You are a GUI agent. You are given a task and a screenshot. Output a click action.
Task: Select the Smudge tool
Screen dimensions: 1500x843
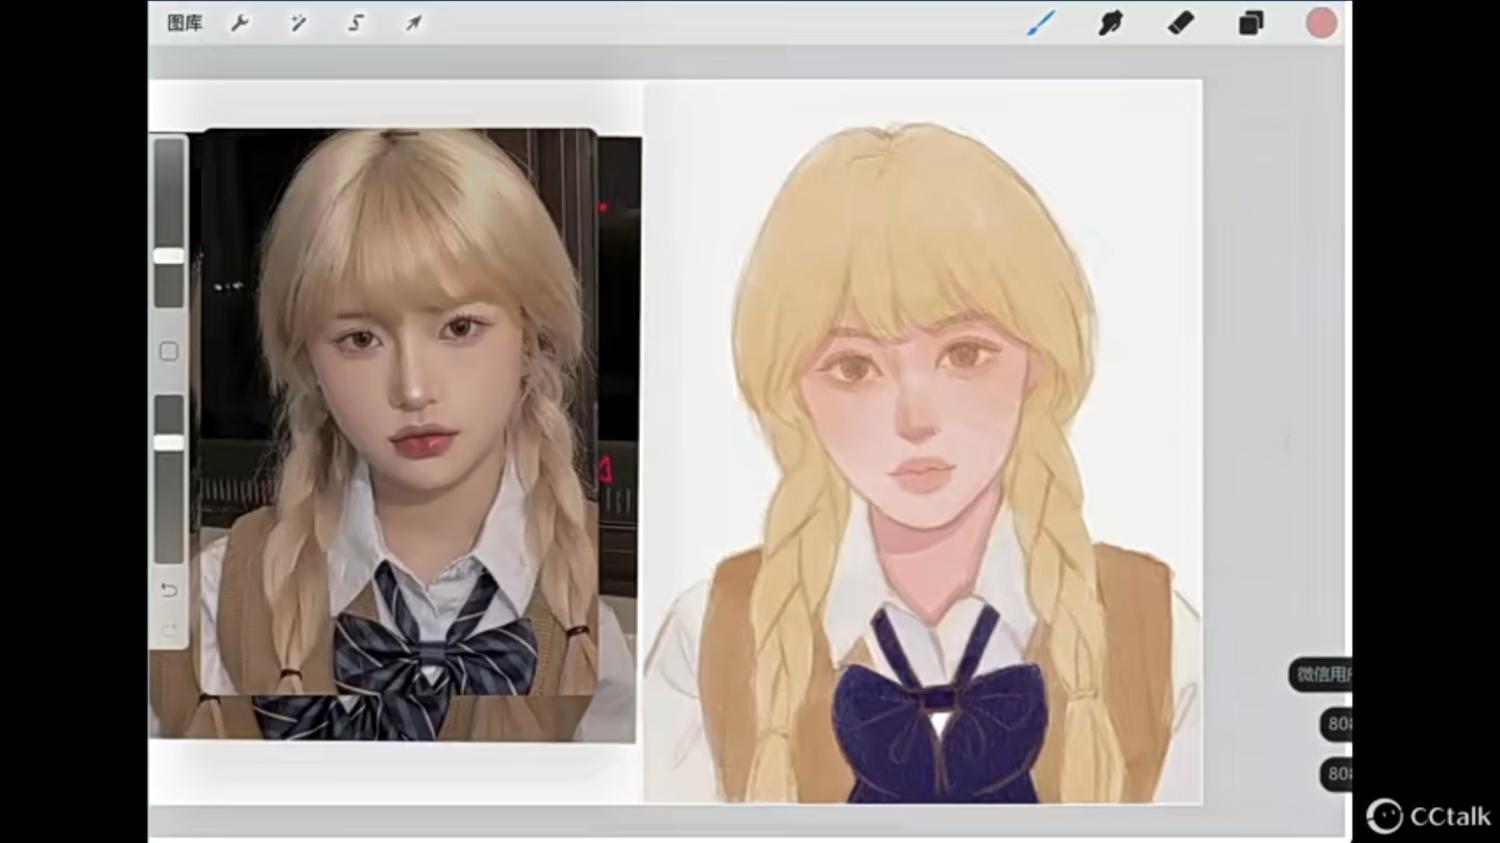pos(1110,23)
